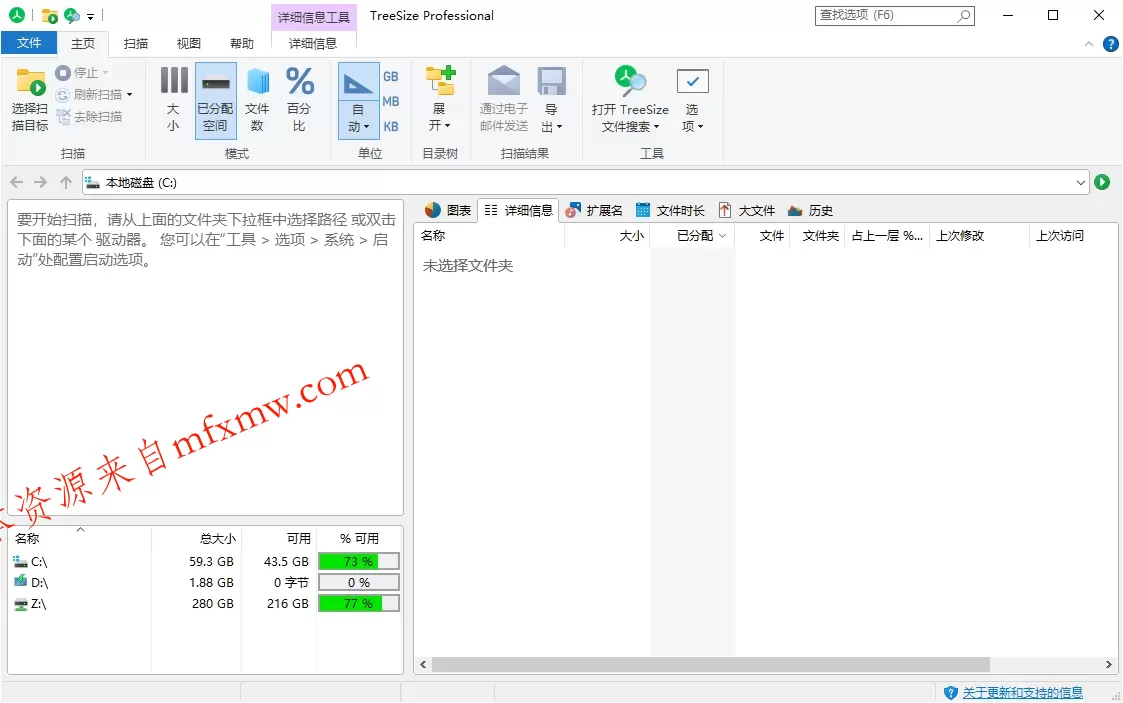
Task: Sort drives by 可用 column
Action: click(279, 538)
